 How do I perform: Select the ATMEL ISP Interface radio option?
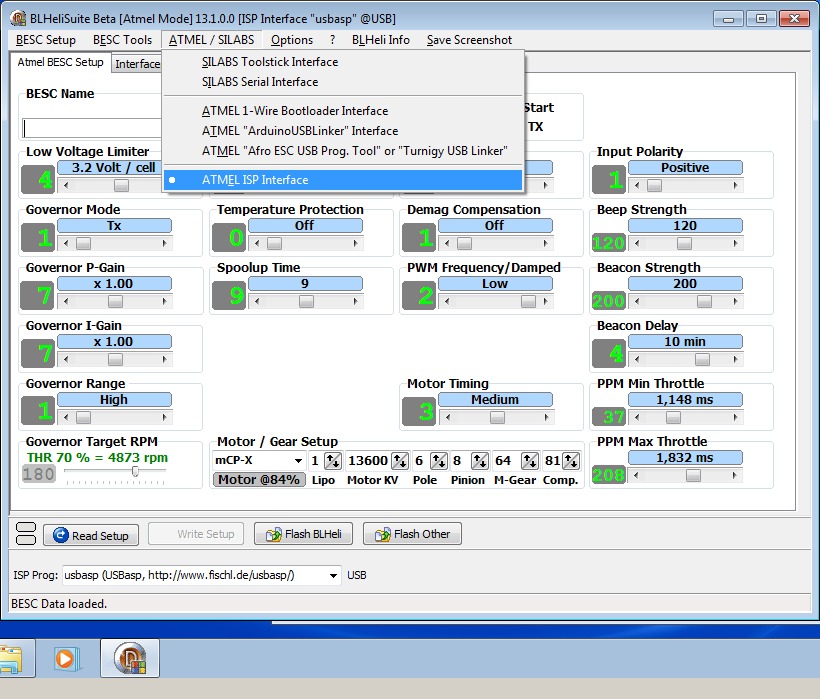pyautogui.click(x=343, y=180)
